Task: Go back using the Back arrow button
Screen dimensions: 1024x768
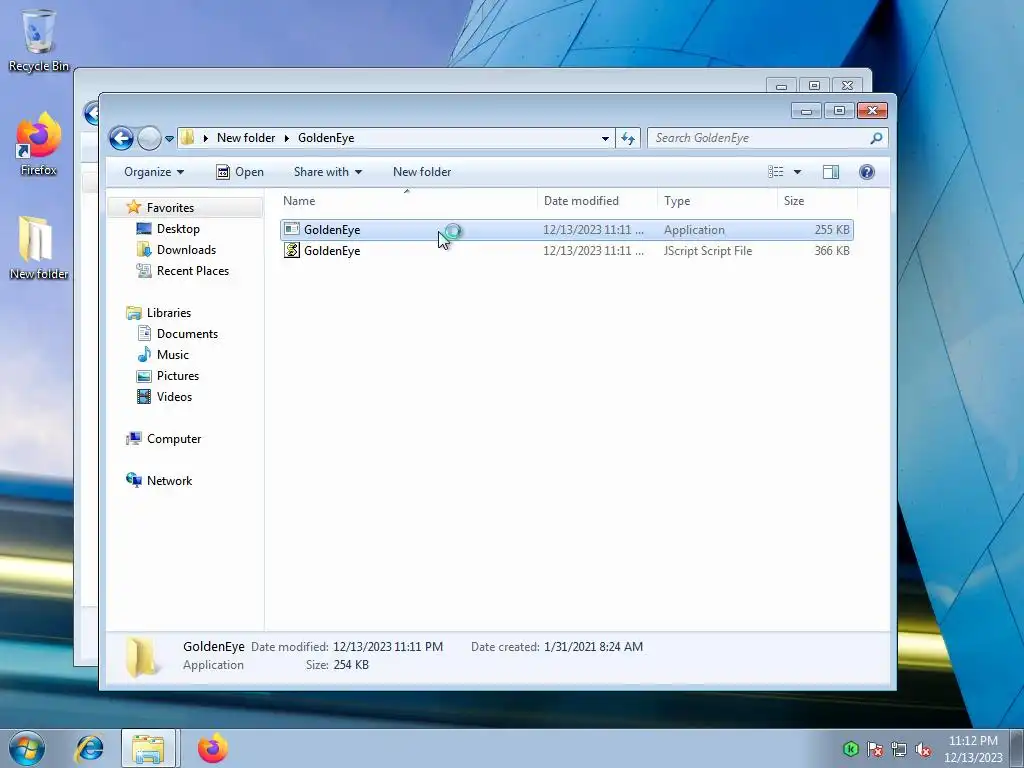Action: click(121, 138)
